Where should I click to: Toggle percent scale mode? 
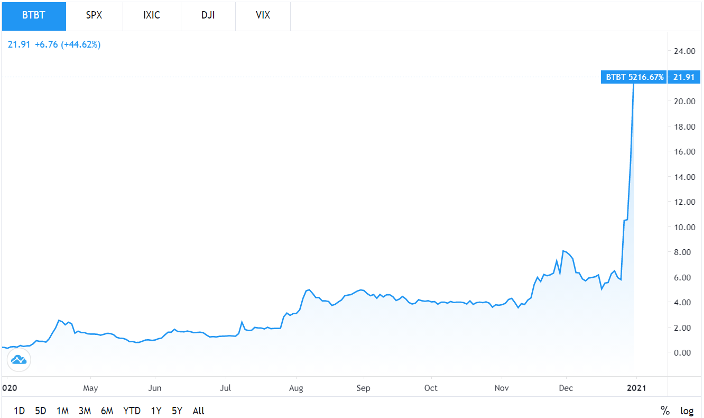(665, 410)
